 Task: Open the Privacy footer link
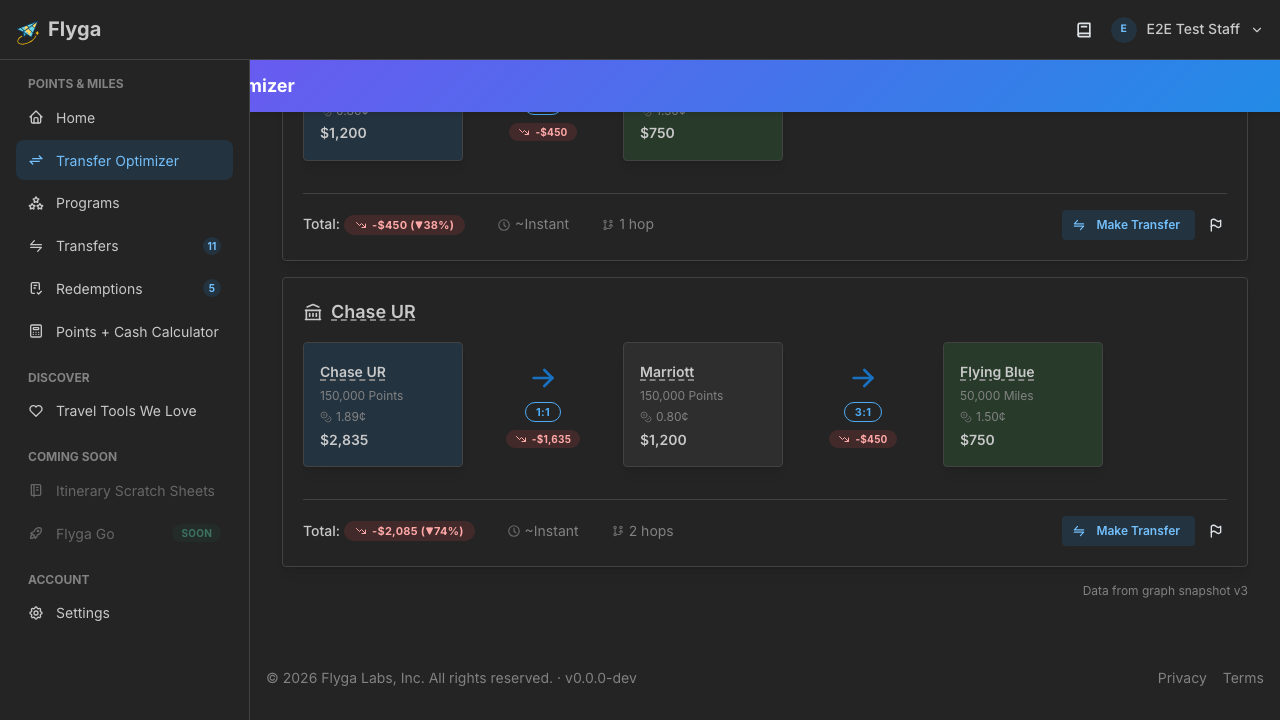(1182, 678)
